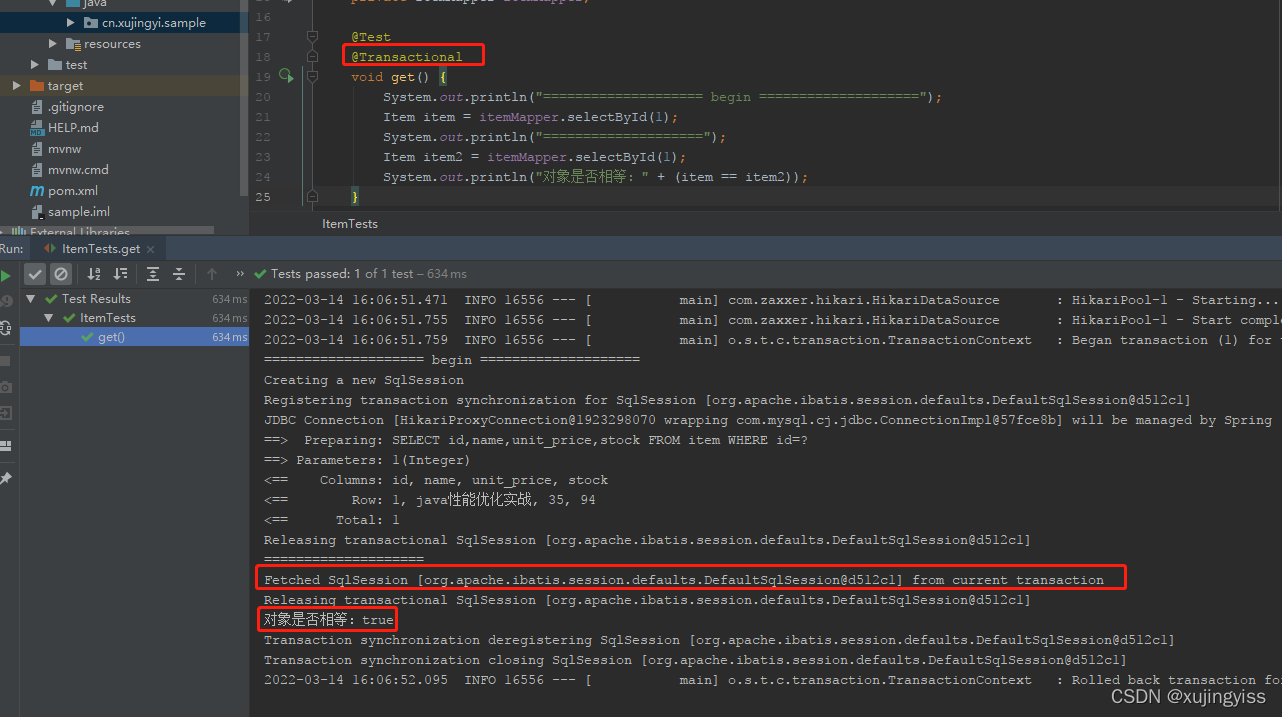Click the '对象是否相等: true' output line
1282x717 pixels.
point(329,620)
